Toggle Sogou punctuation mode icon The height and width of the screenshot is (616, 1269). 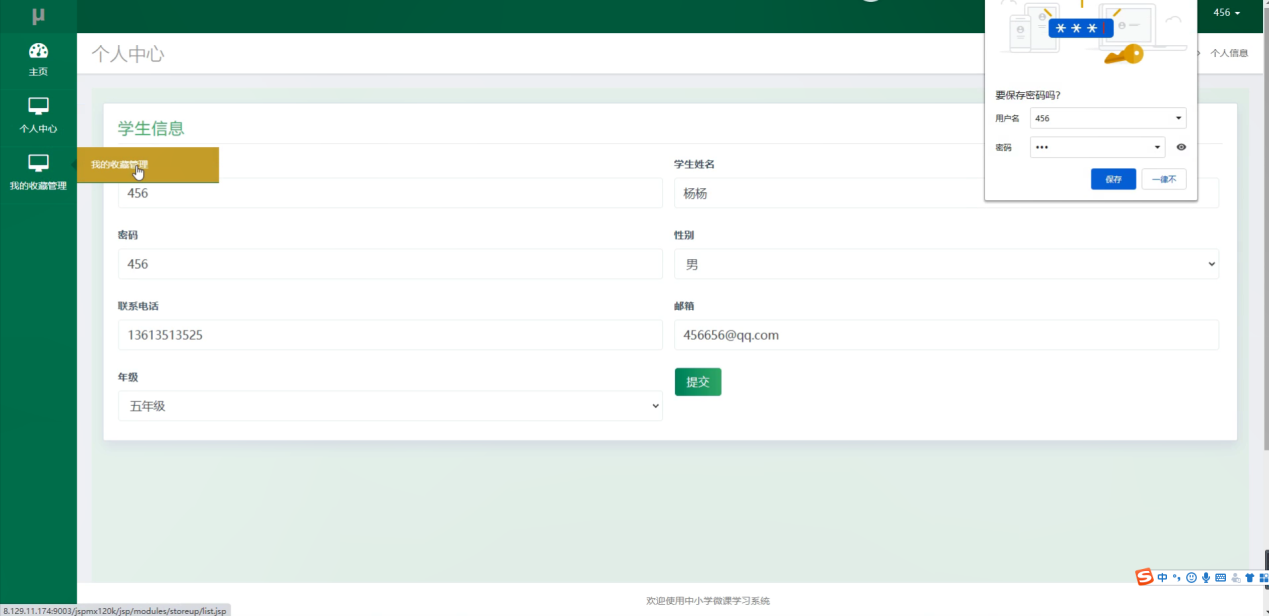[1177, 578]
